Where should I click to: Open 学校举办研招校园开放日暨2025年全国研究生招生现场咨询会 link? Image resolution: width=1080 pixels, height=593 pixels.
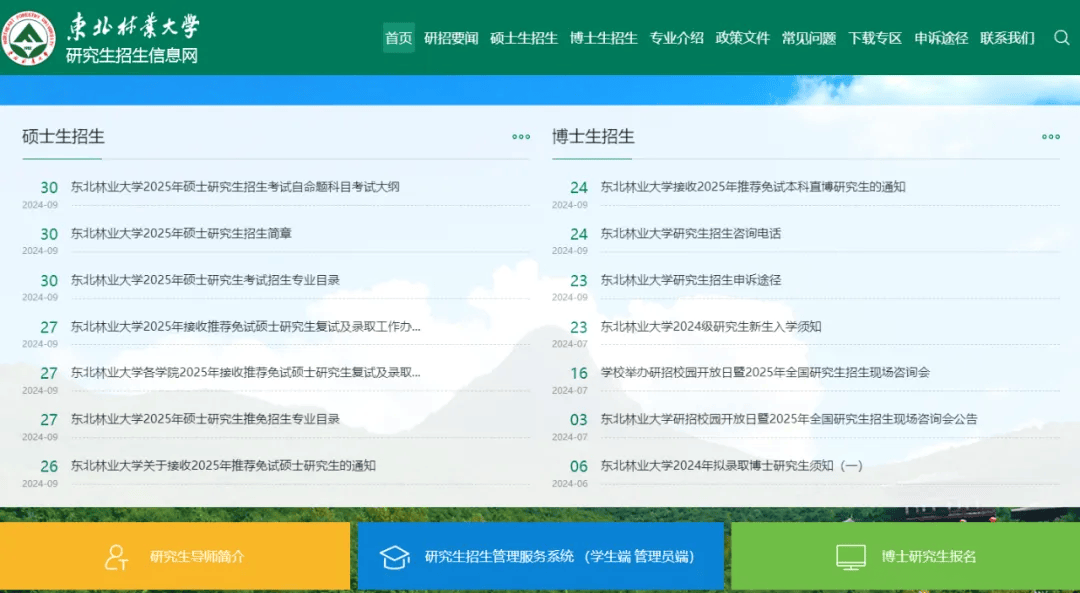tap(765, 373)
